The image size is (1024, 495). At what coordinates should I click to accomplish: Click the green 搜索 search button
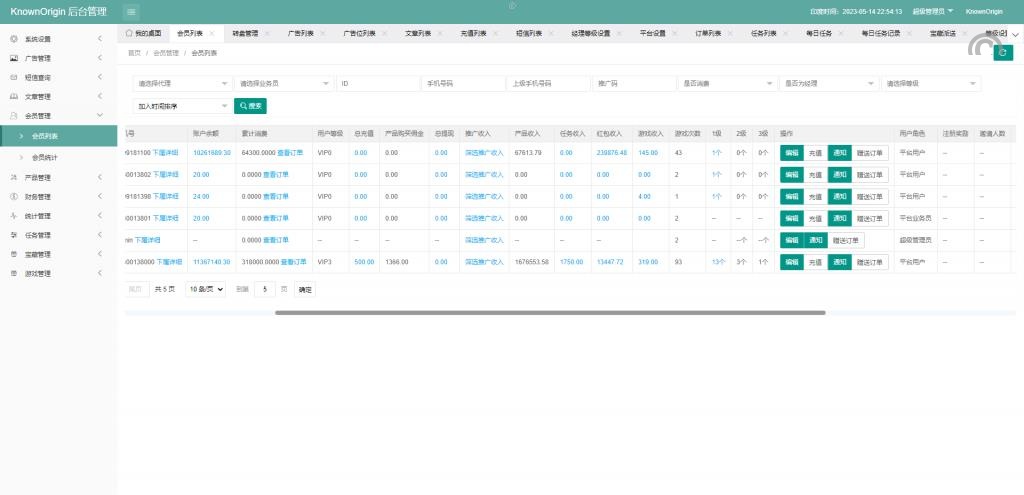(250, 105)
